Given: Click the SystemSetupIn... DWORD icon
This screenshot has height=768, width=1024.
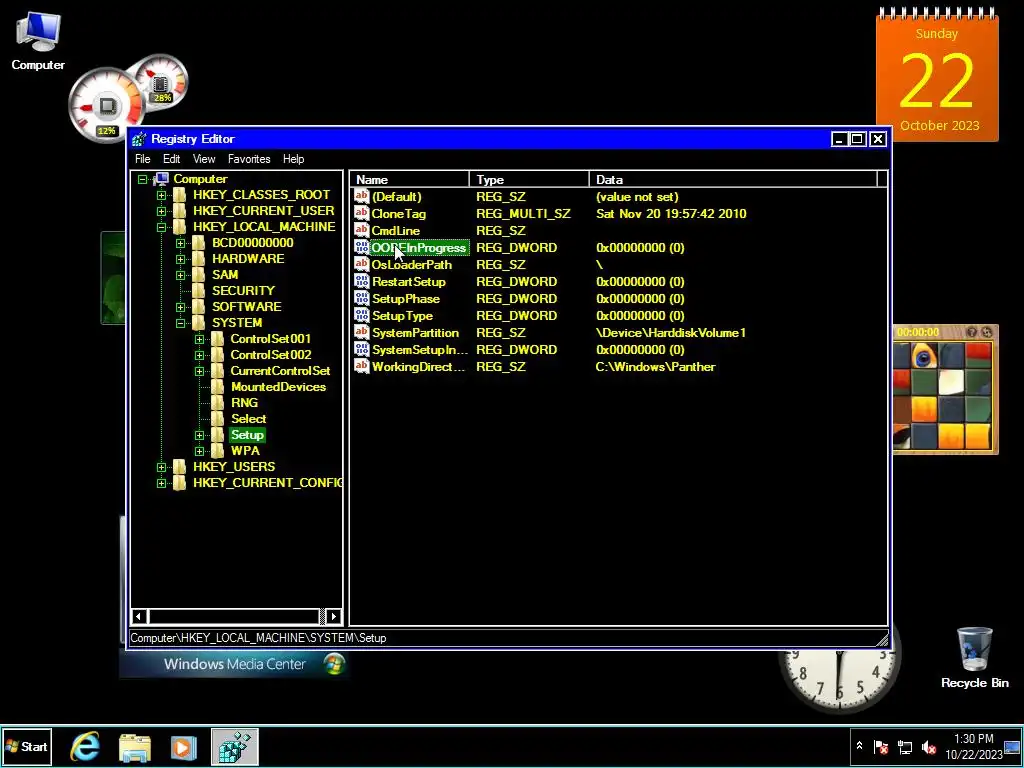Looking at the screenshot, I should point(361,349).
